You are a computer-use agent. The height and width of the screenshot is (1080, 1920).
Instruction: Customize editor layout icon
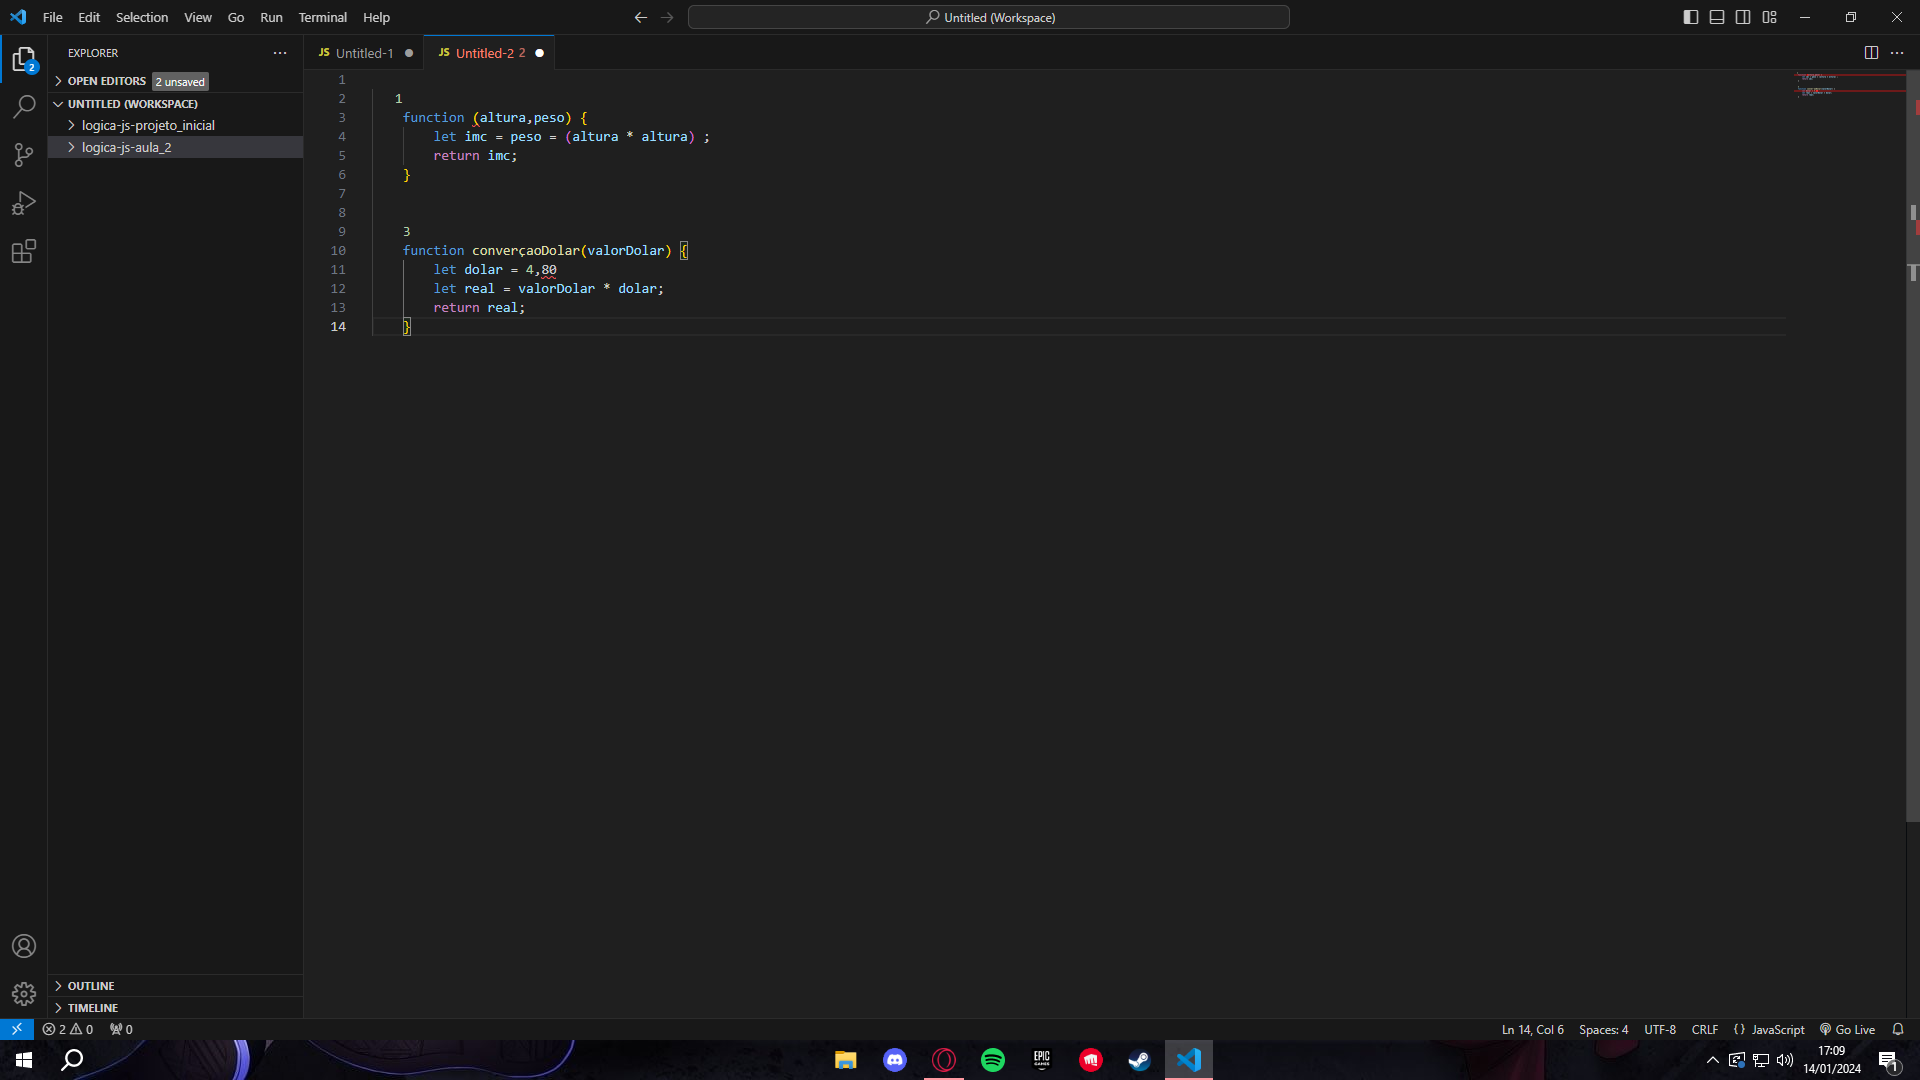1769,17
